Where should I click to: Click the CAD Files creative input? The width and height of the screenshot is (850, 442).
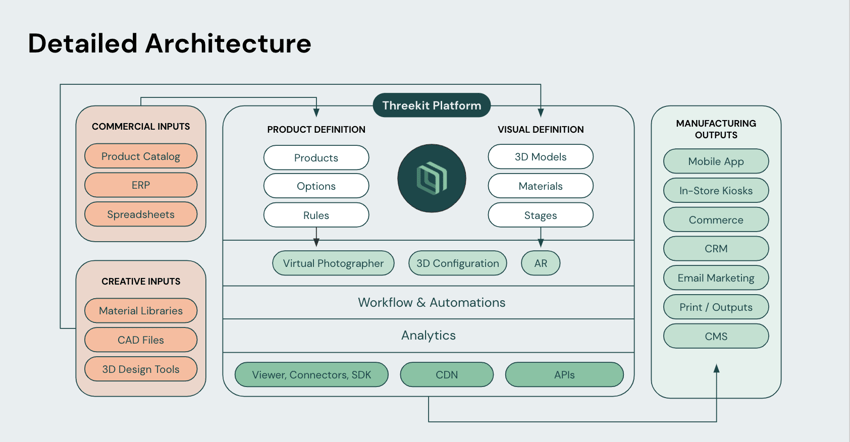(x=141, y=340)
